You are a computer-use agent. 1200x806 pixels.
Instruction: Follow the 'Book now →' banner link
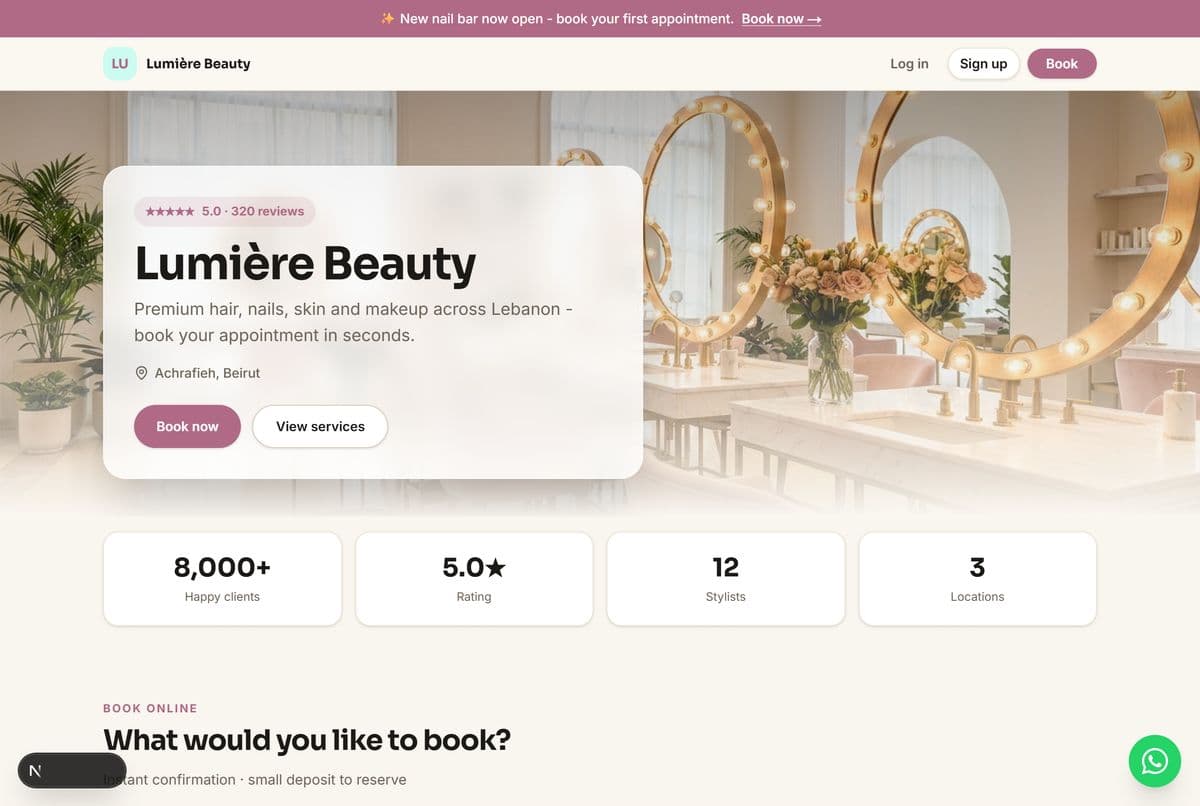pyautogui.click(x=781, y=19)
